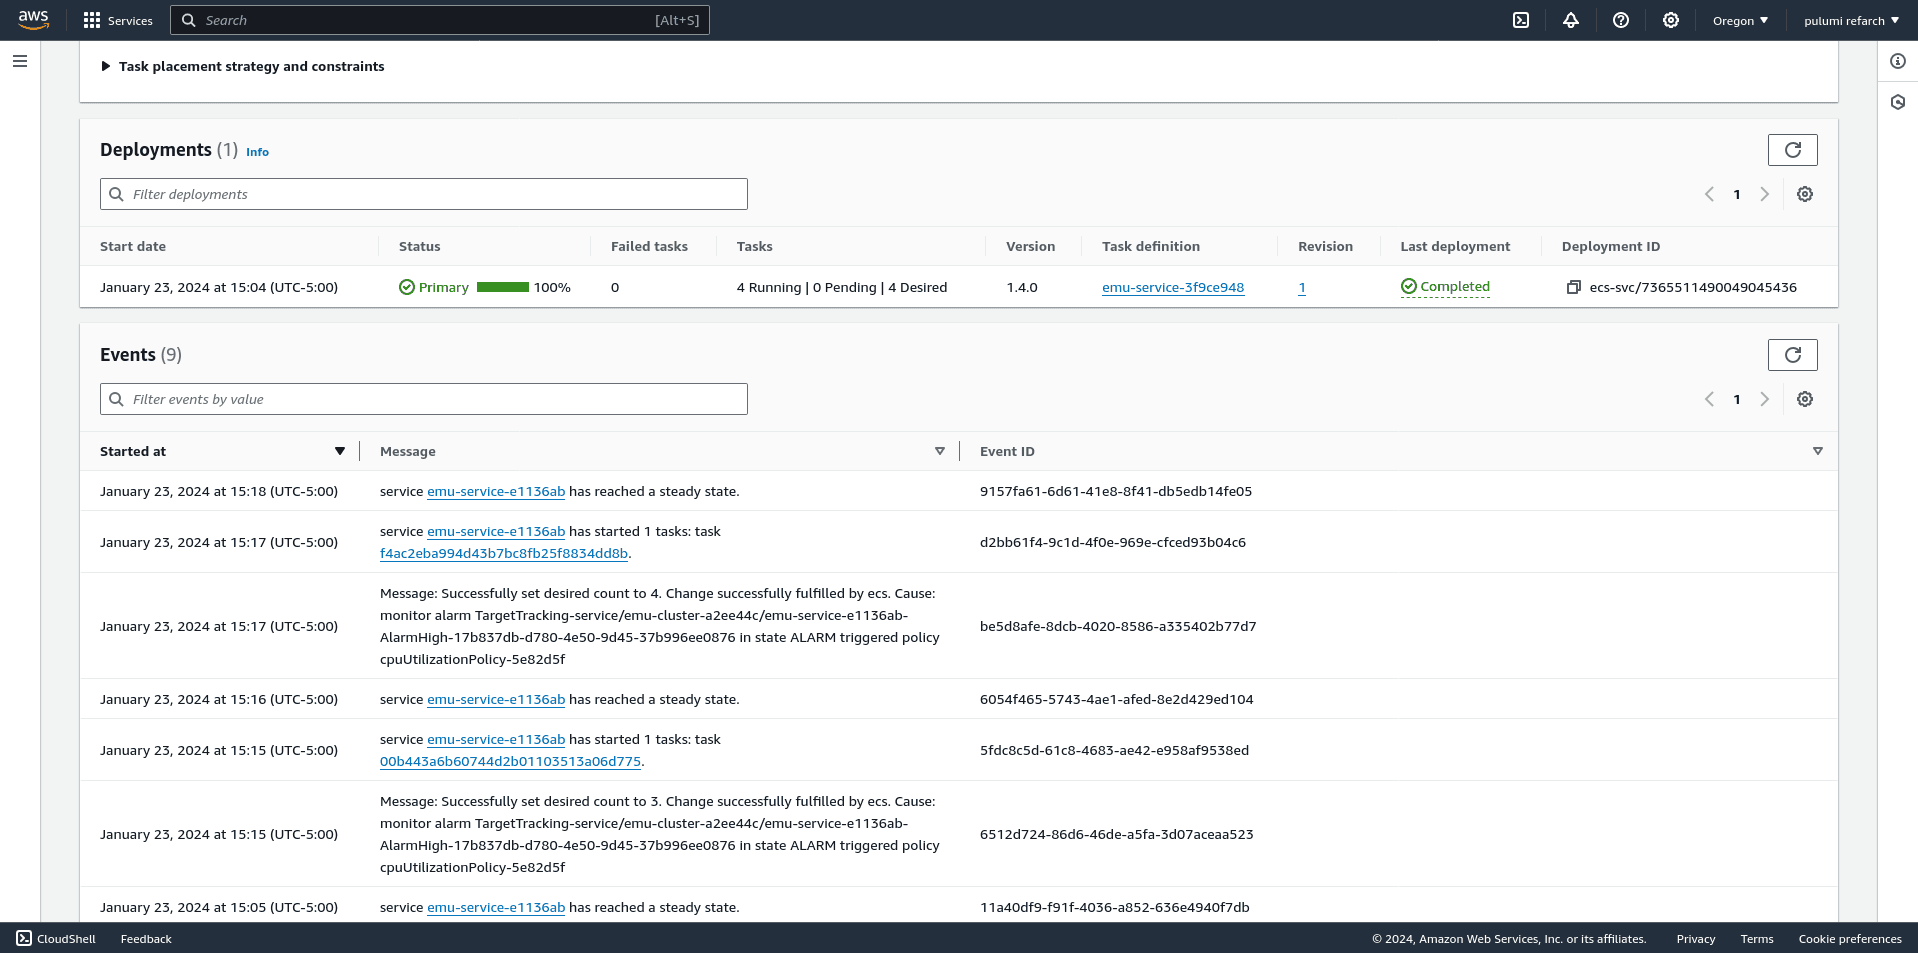
Task: Open the notifications bell
Action: point(1570,20)
